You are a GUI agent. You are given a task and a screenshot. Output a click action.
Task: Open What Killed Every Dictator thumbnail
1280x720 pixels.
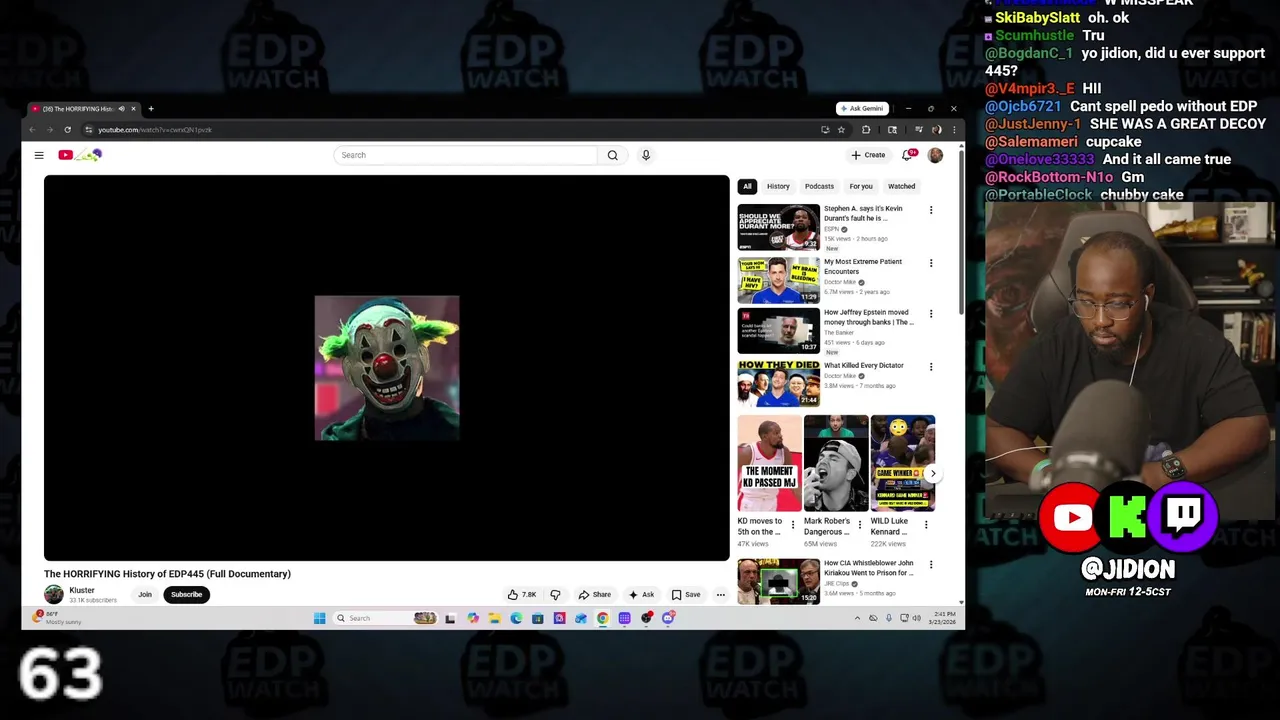pyautogui.click(x=778, y=384)
